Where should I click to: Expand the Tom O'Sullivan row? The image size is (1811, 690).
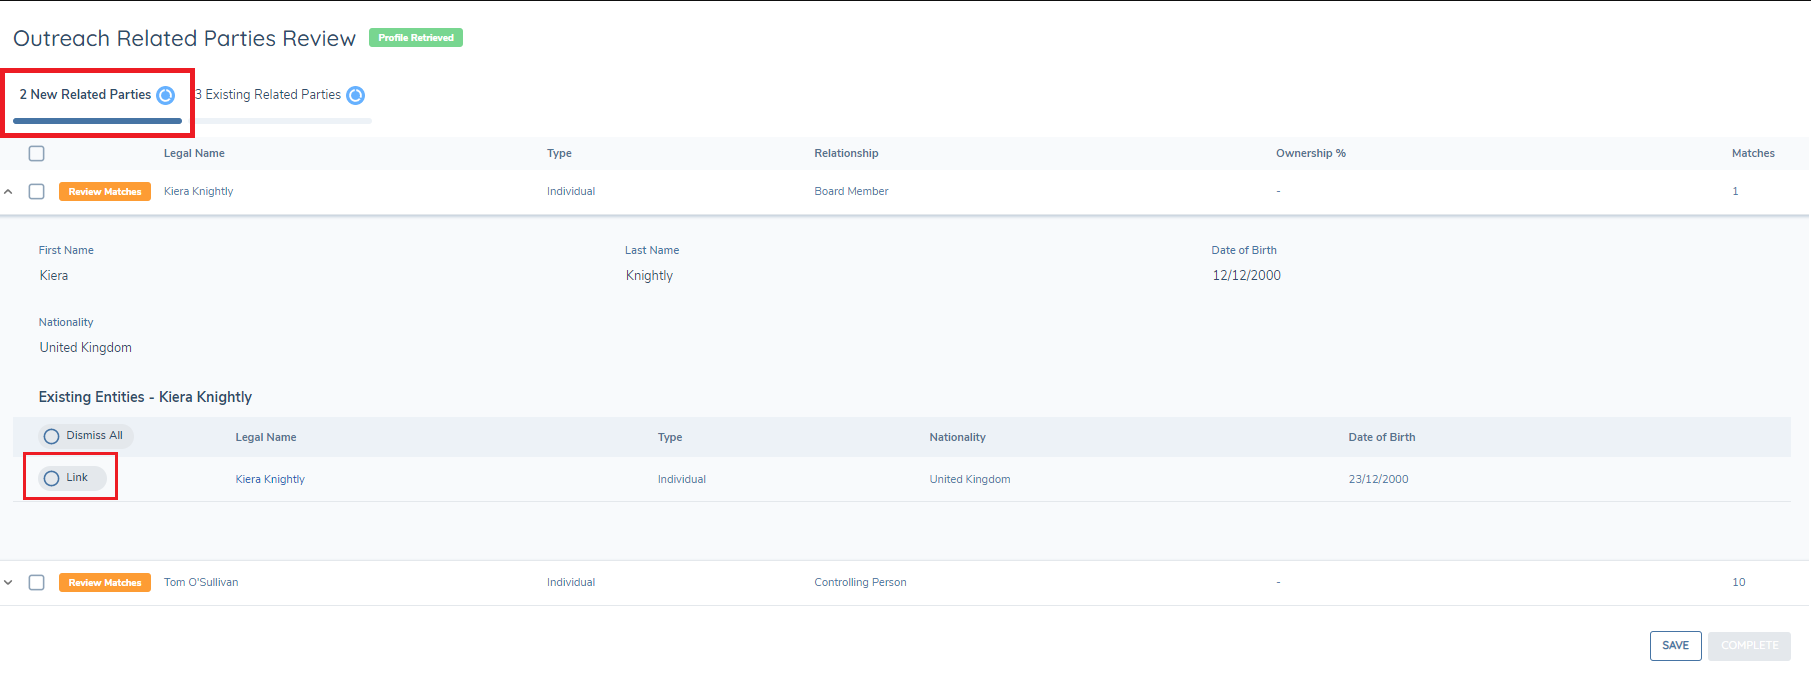9,583
